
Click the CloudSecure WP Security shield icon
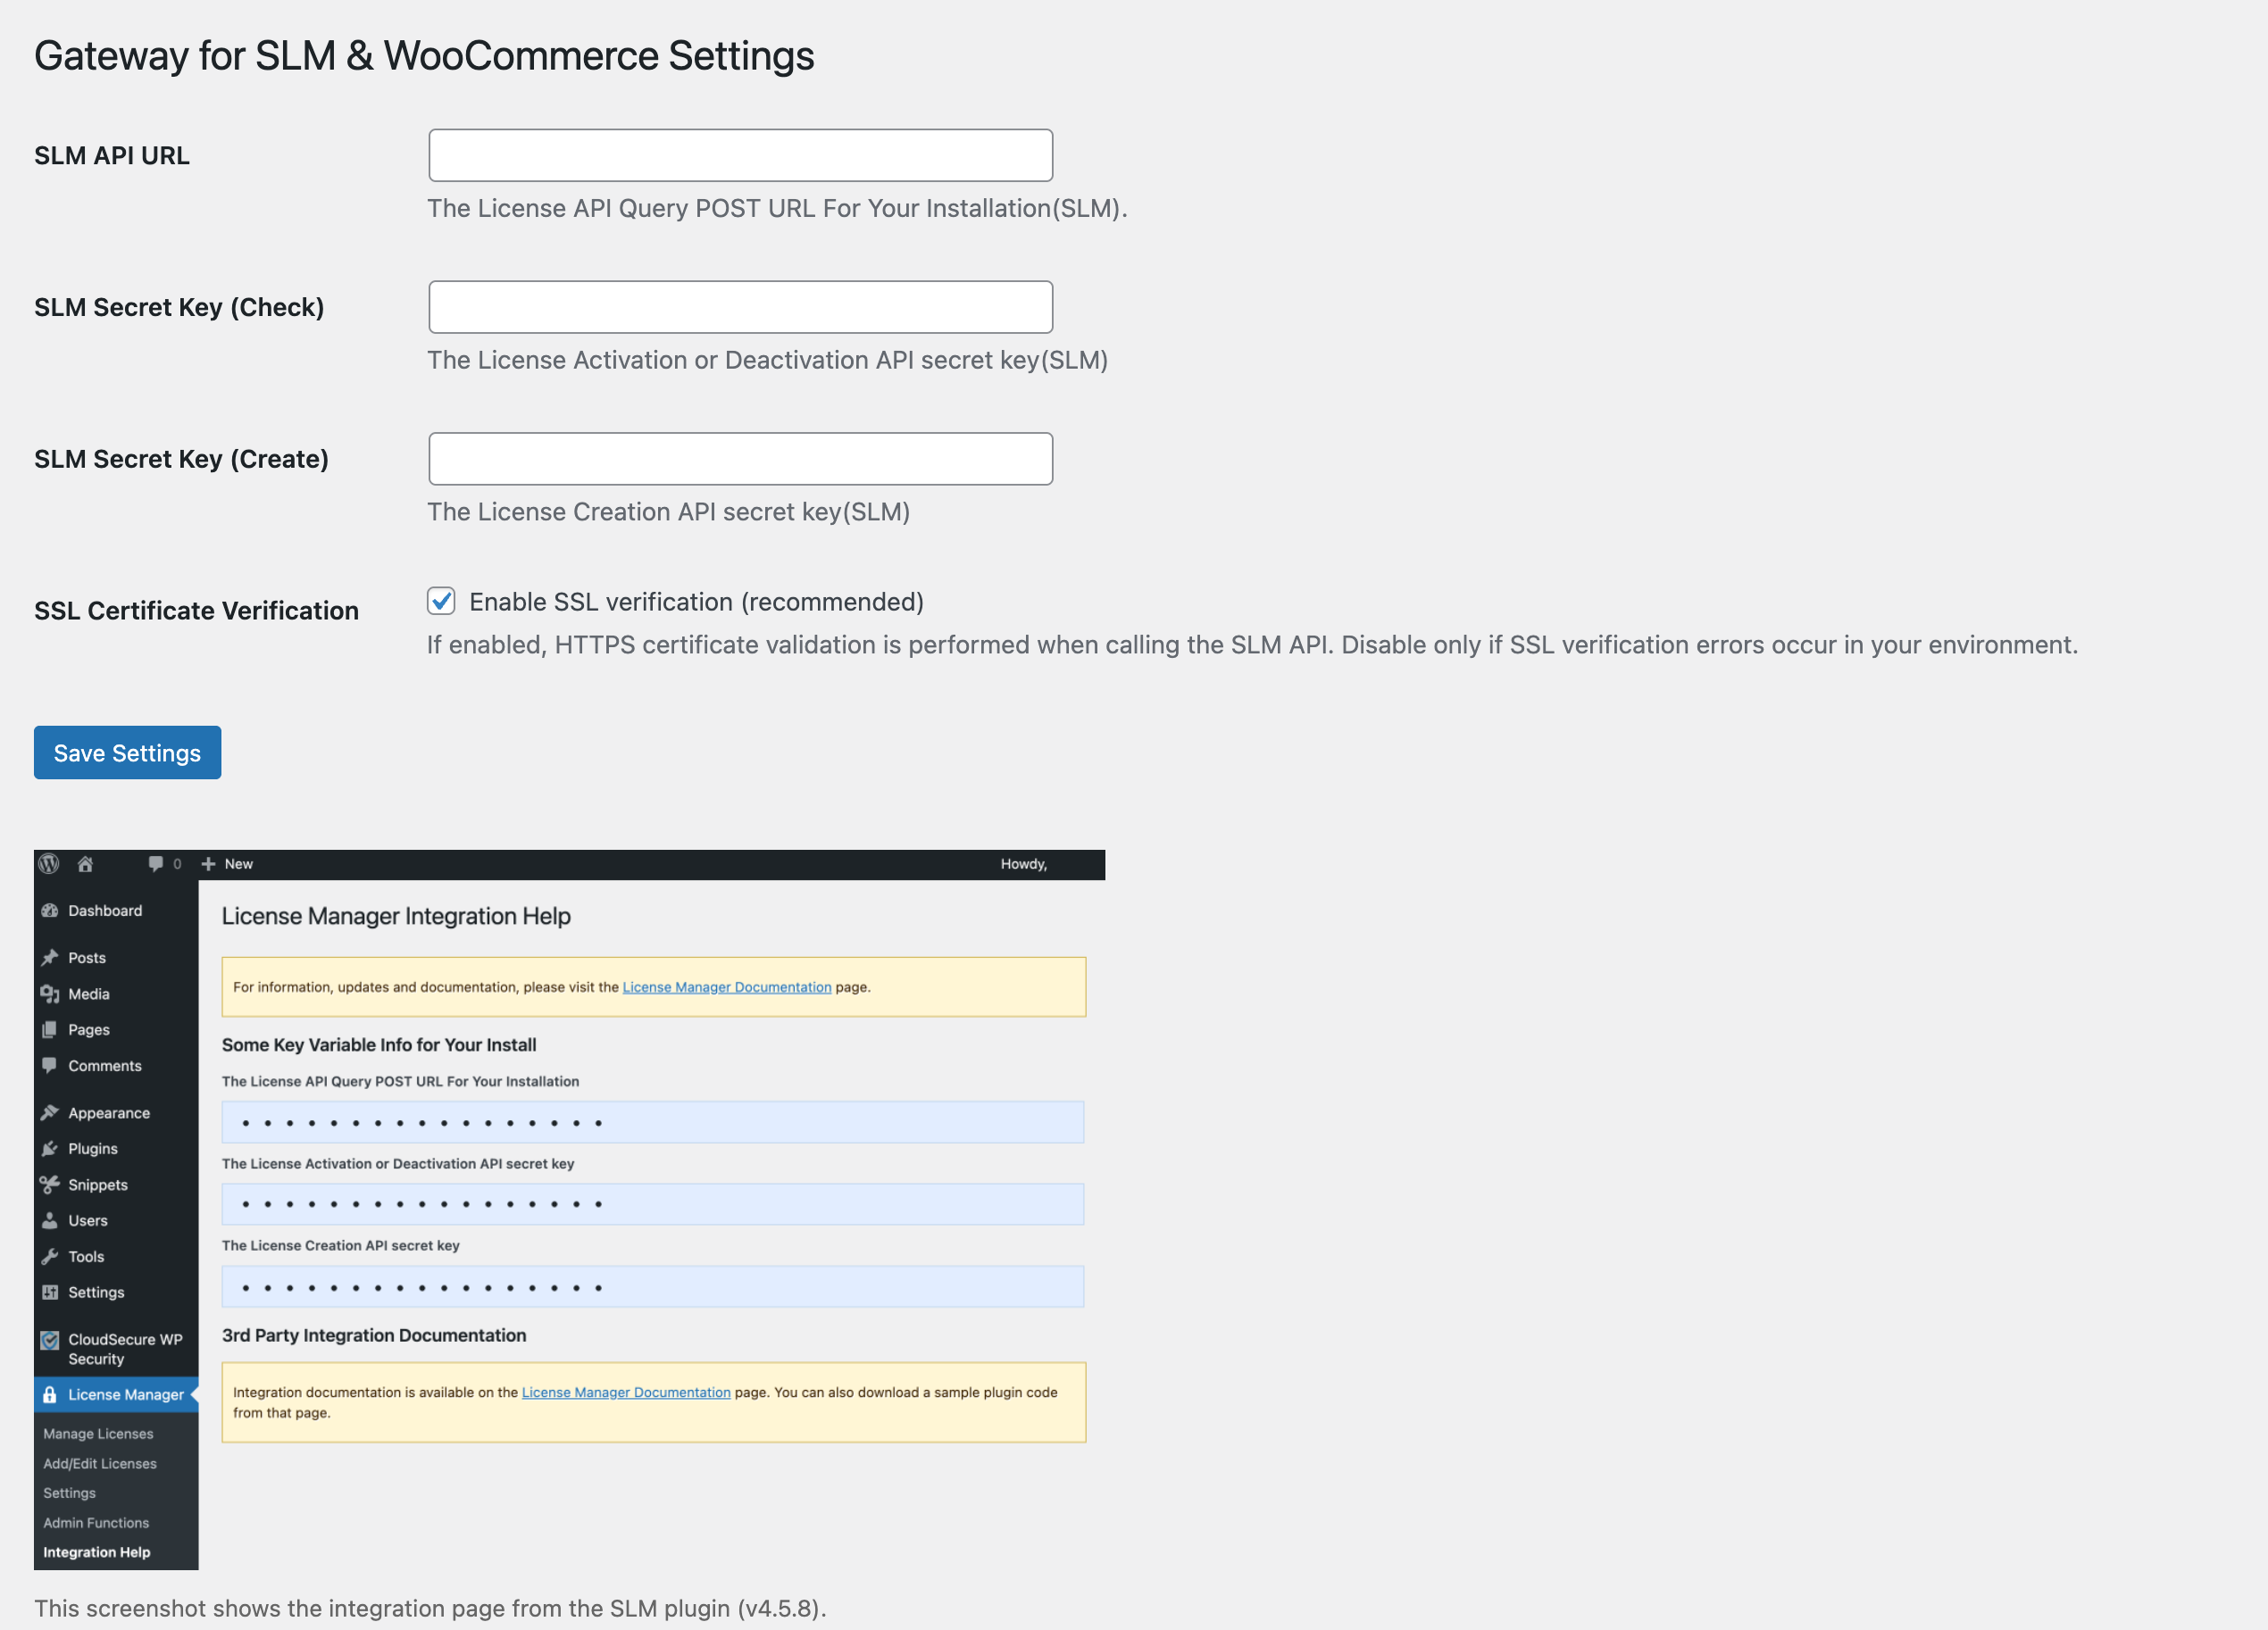pos(50,1341)
